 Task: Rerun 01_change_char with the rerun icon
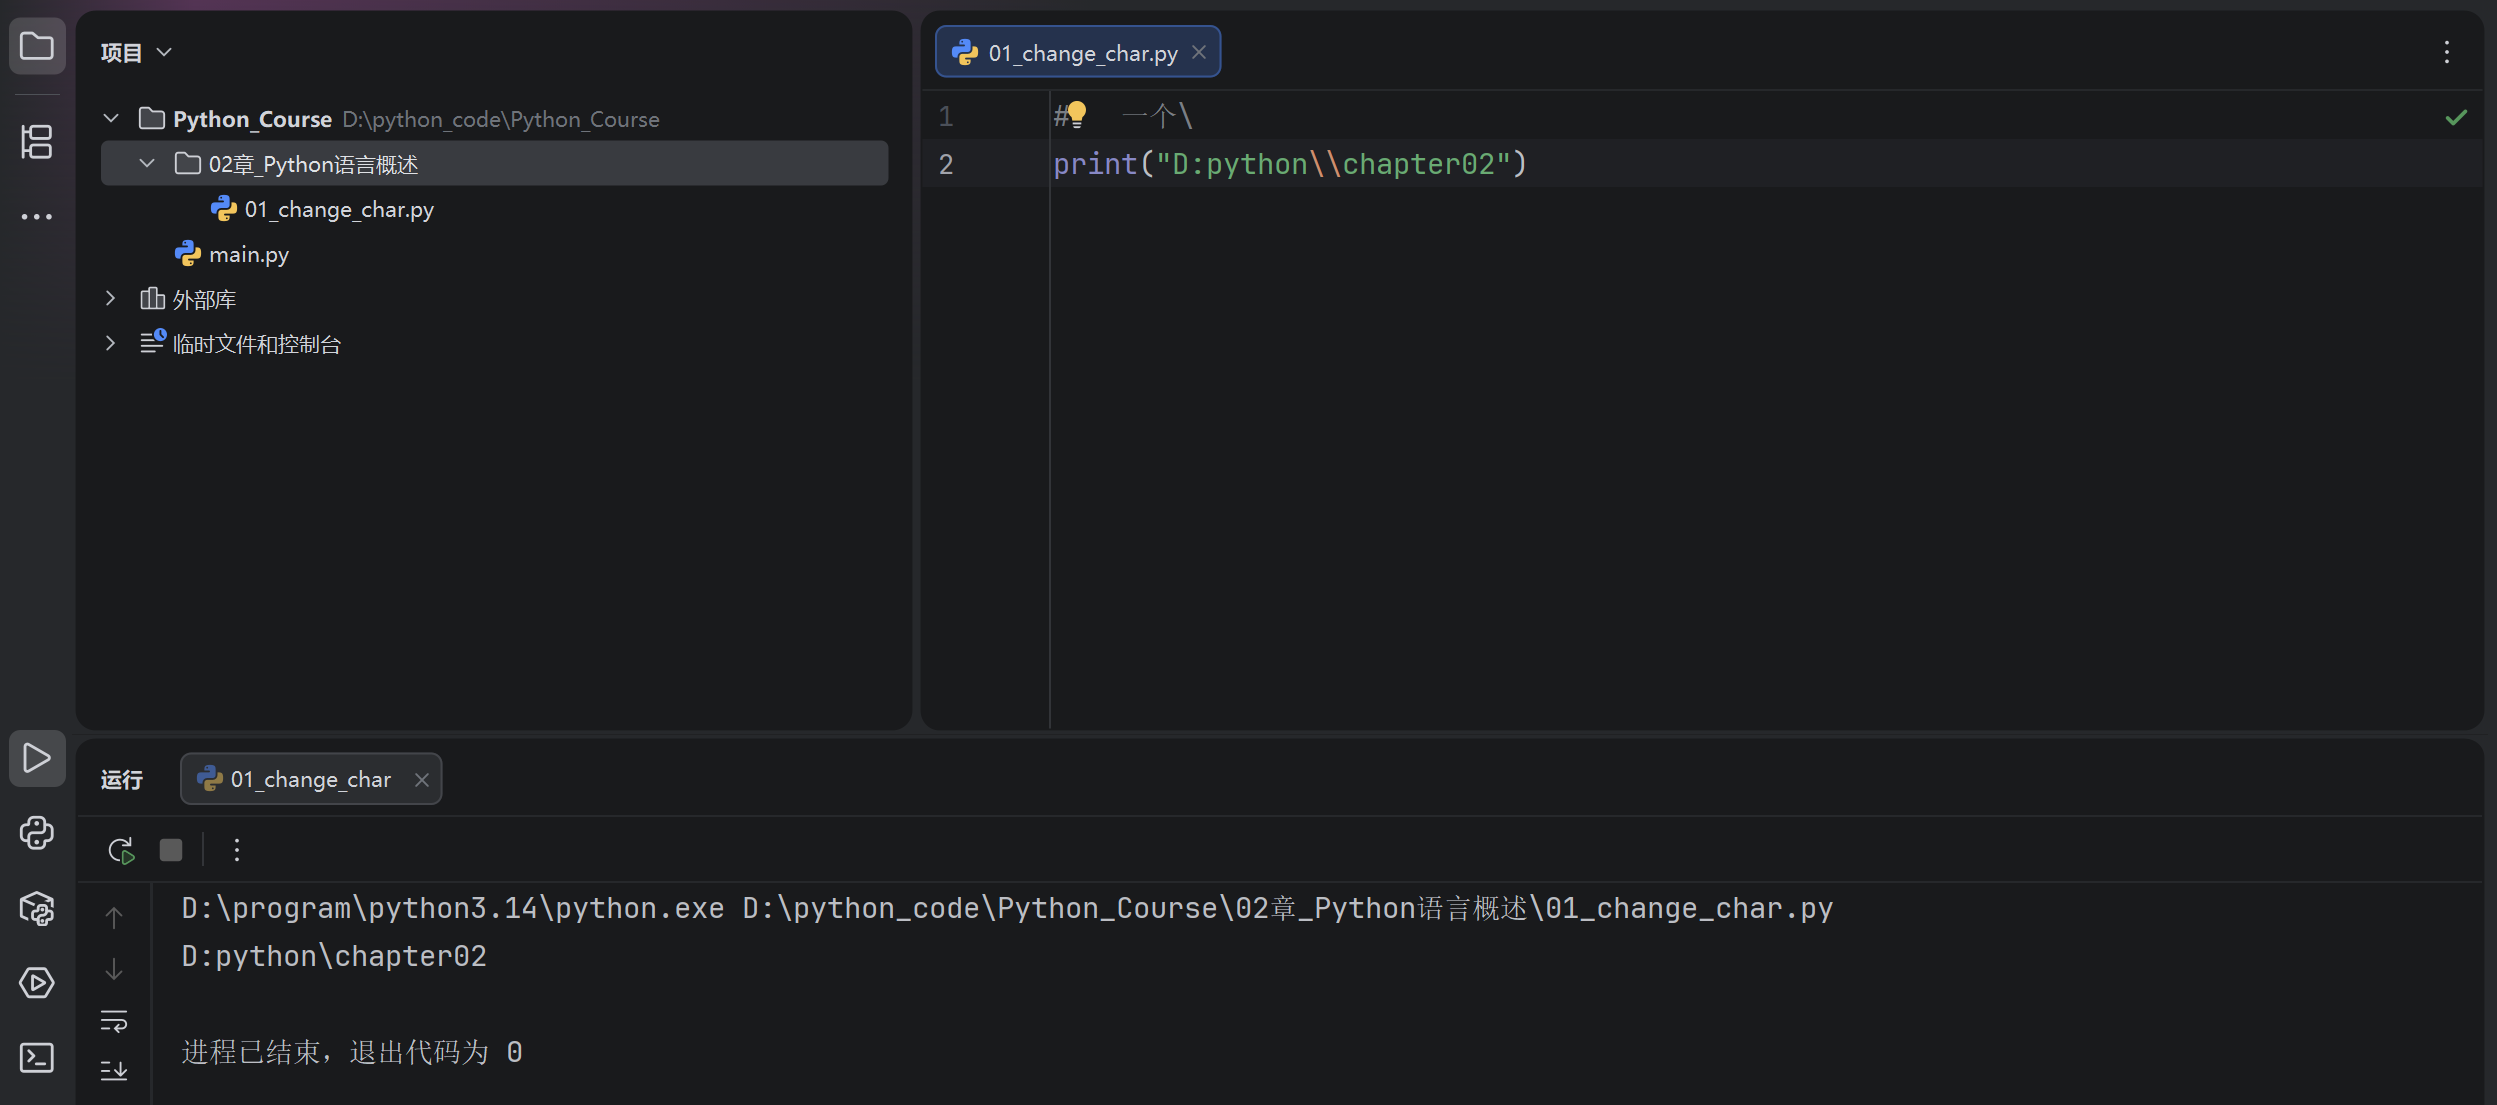121,850
